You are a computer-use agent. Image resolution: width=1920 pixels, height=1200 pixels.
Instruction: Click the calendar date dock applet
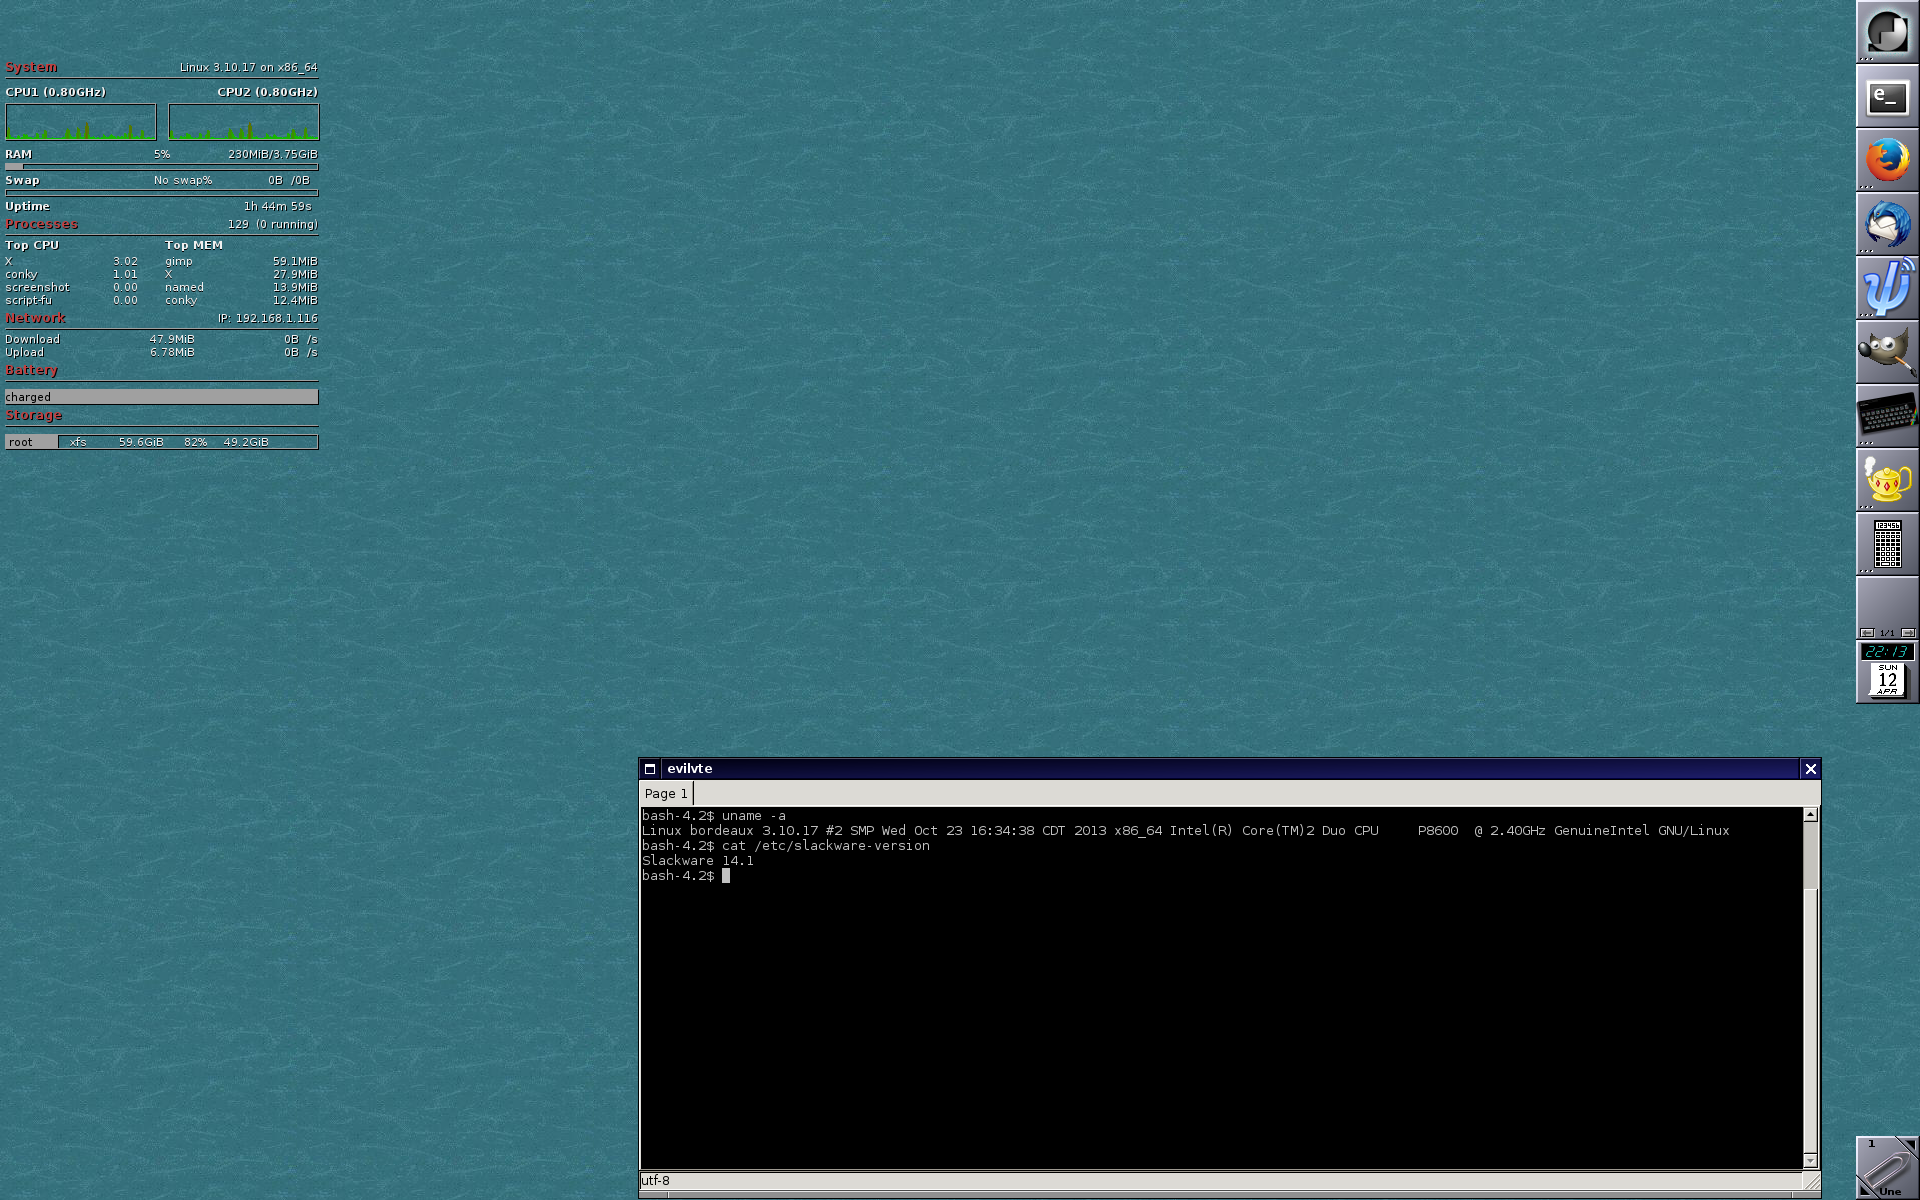[x=1887, y=680]
